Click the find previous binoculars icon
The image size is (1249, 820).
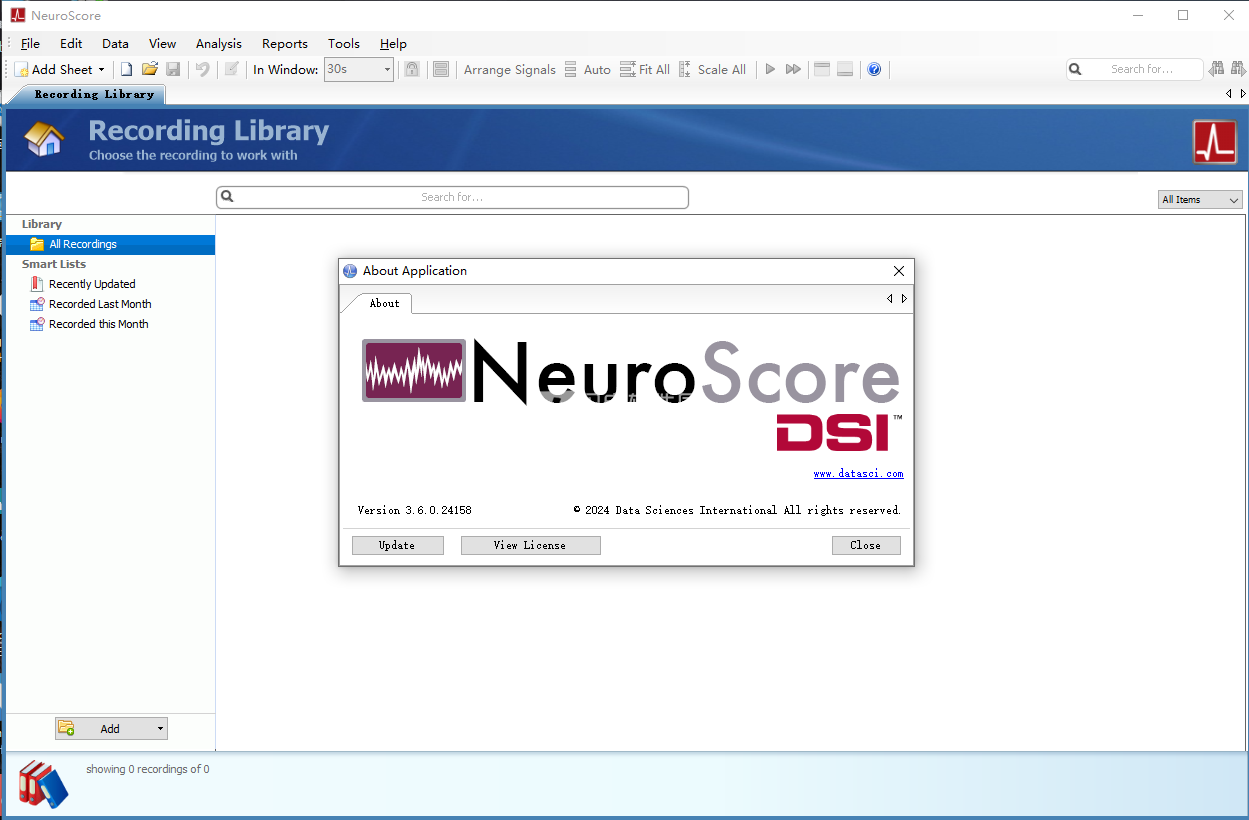[1217, 69]
